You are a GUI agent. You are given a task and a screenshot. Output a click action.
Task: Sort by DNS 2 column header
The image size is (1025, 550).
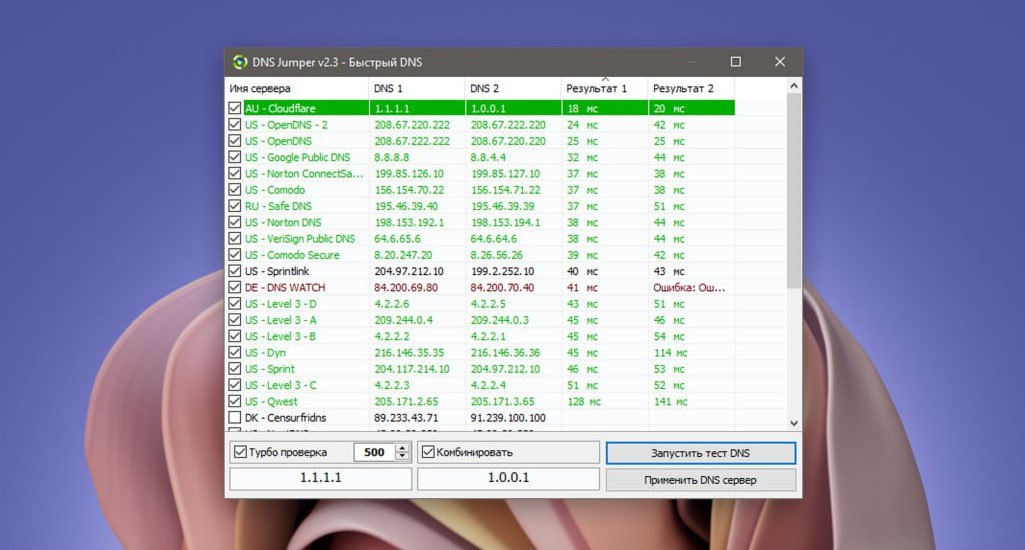pyautogui.click(x=513, y=88)
